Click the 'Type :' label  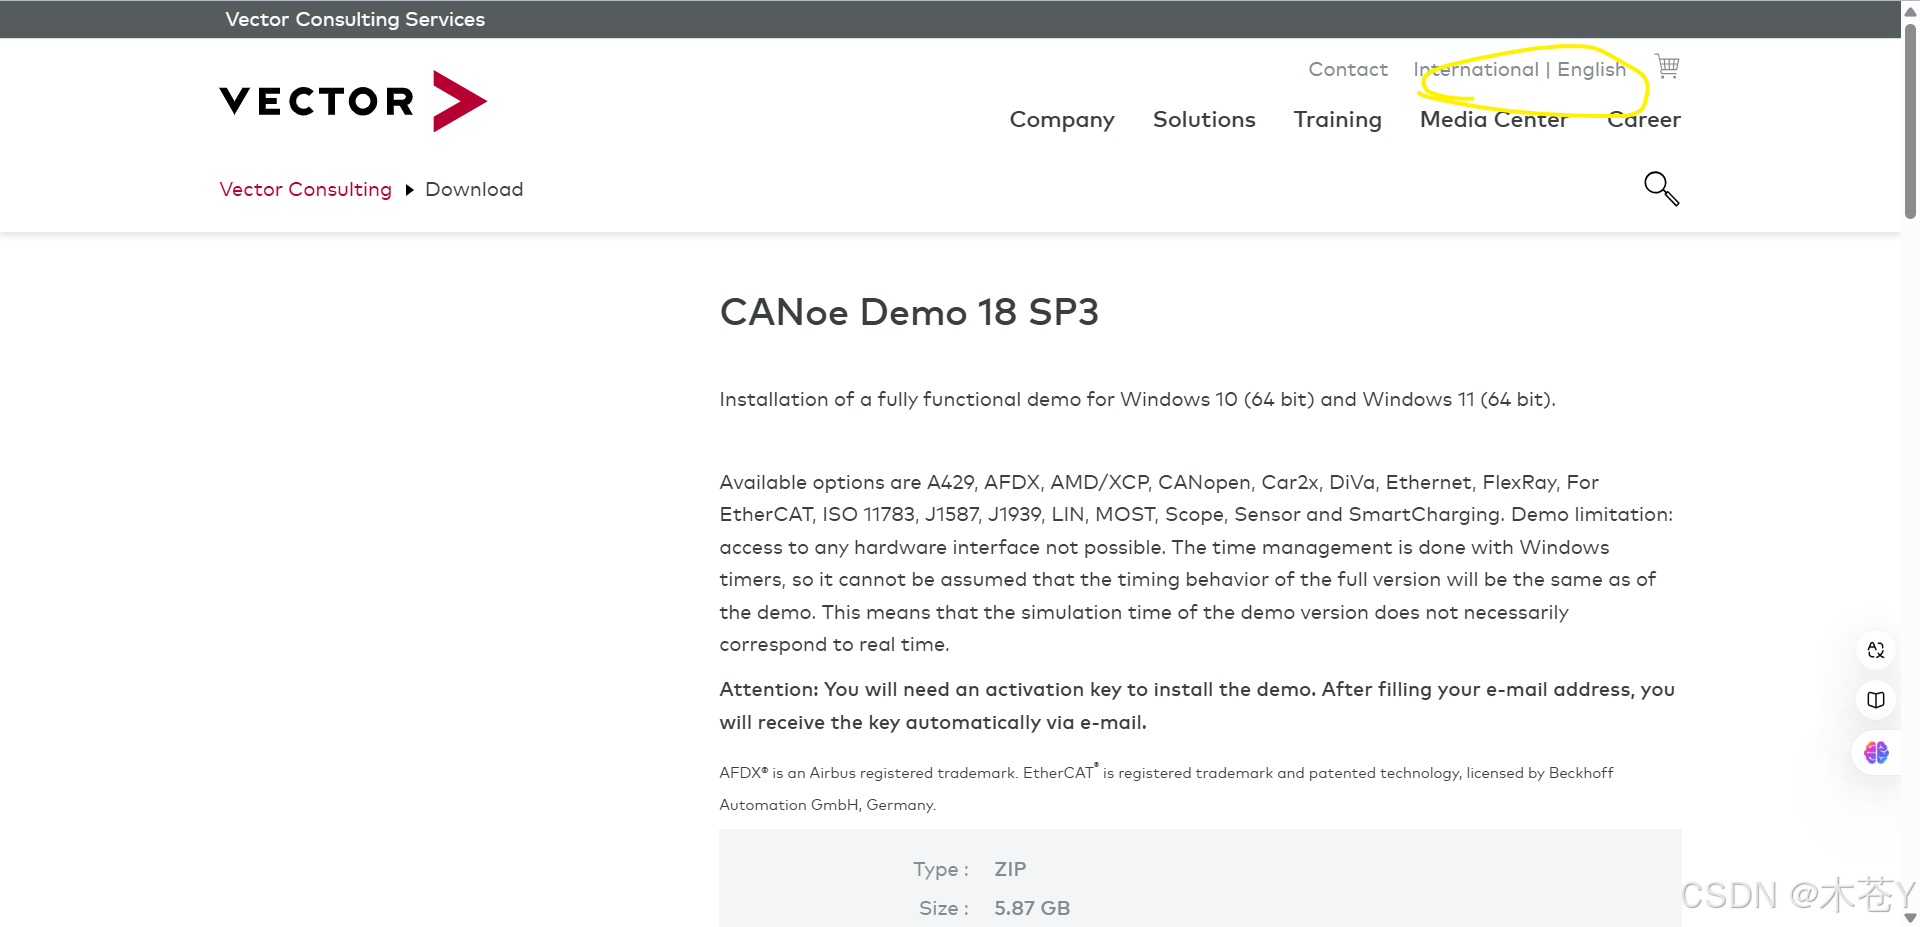tap(941, 870)
